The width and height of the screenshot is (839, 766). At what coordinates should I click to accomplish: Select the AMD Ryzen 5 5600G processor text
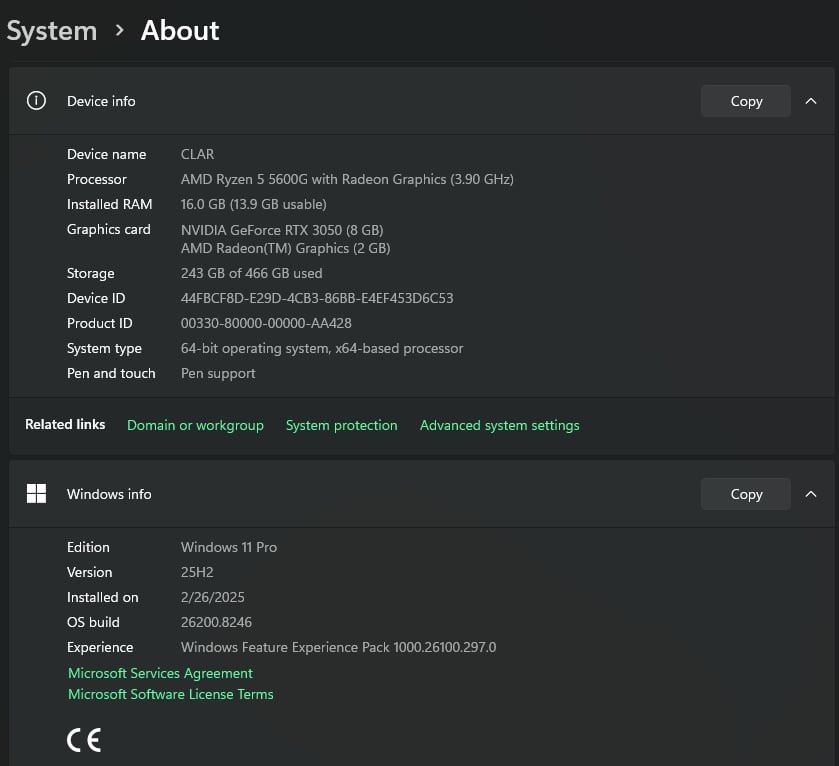tap(347, 179)
